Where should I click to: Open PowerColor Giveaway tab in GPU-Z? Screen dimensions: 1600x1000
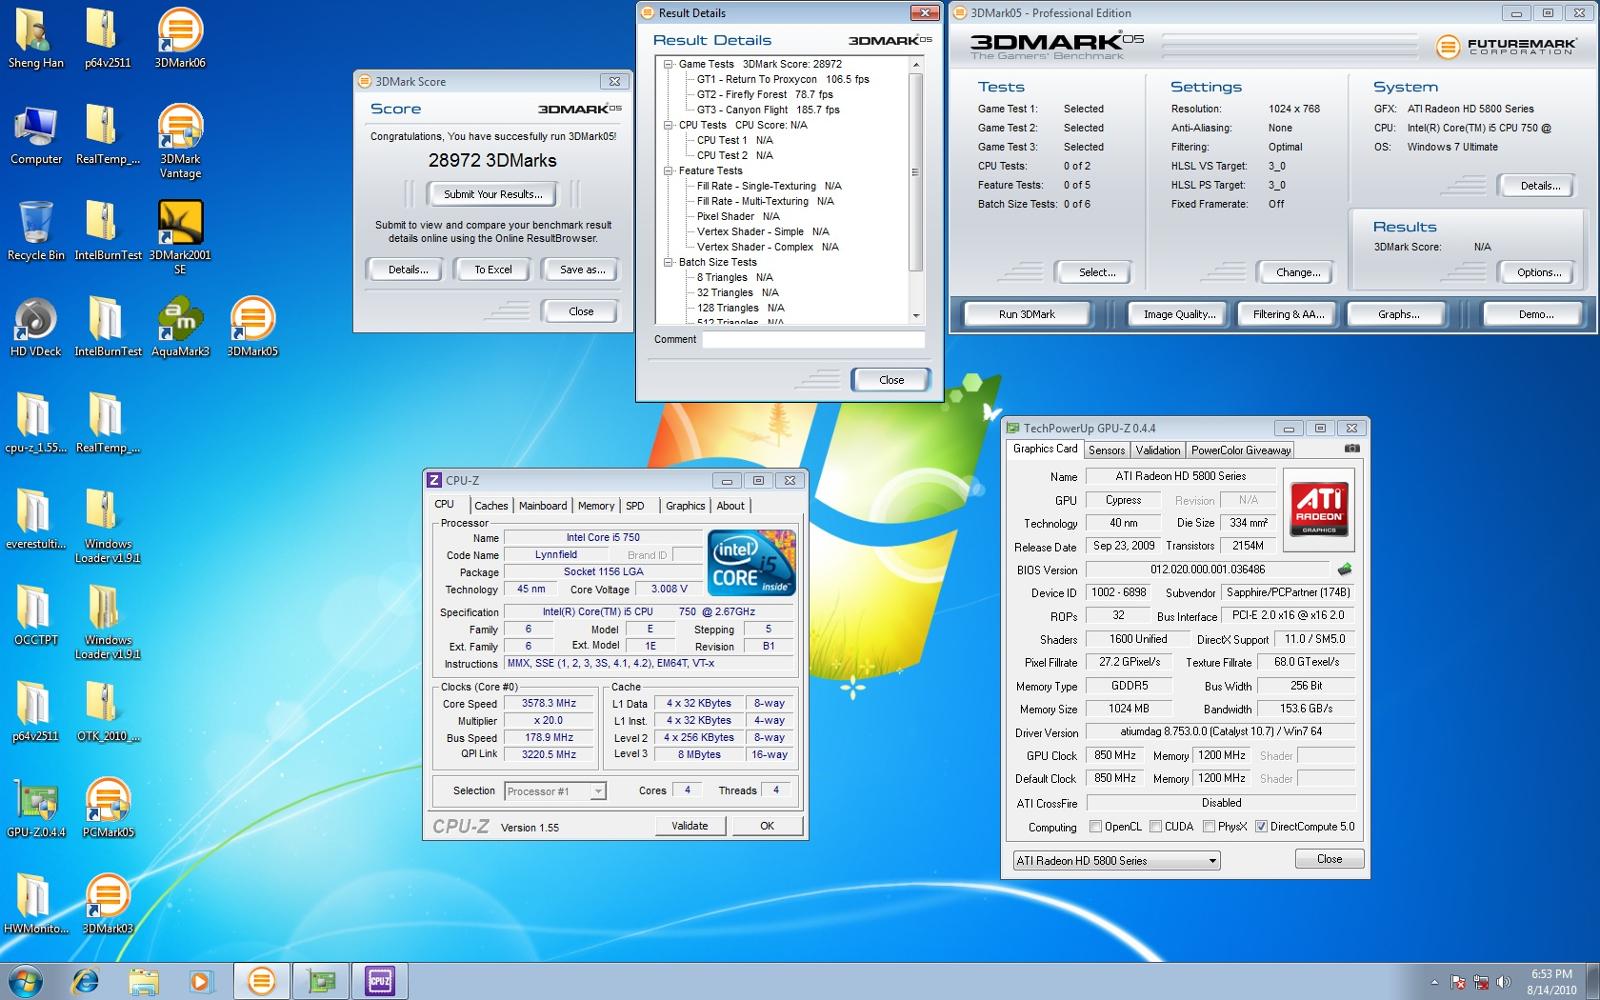[x=1240, y=450]
